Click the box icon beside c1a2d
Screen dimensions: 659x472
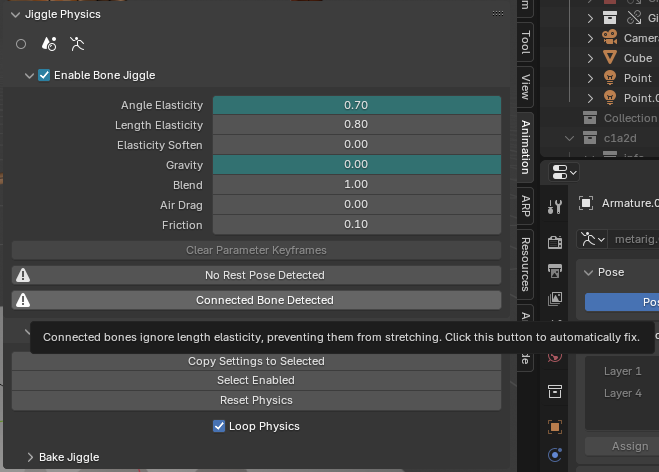(x=590, y=137)
